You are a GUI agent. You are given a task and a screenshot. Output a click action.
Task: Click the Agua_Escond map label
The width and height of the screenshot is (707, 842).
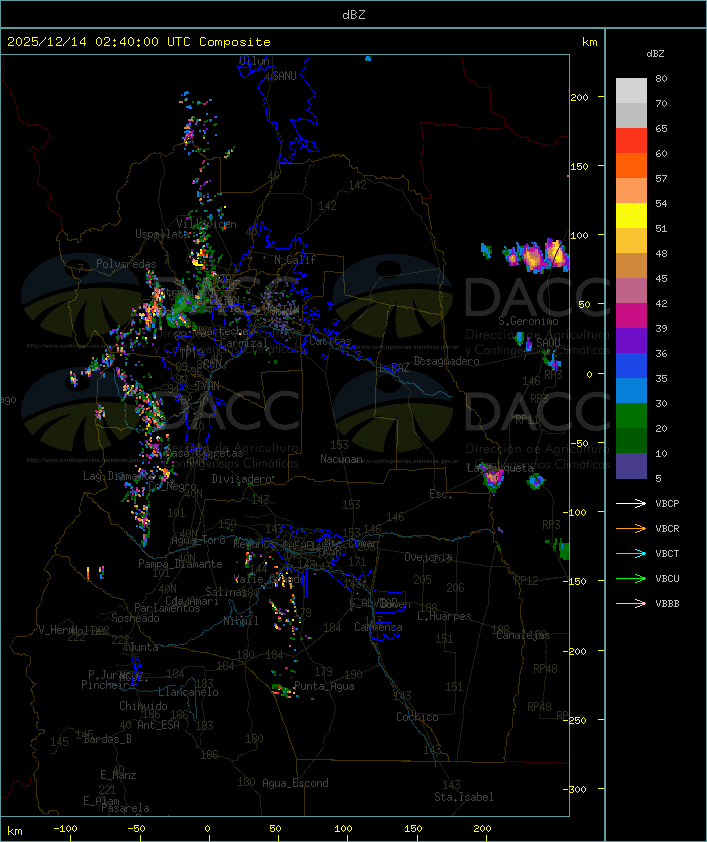(295, 783)
